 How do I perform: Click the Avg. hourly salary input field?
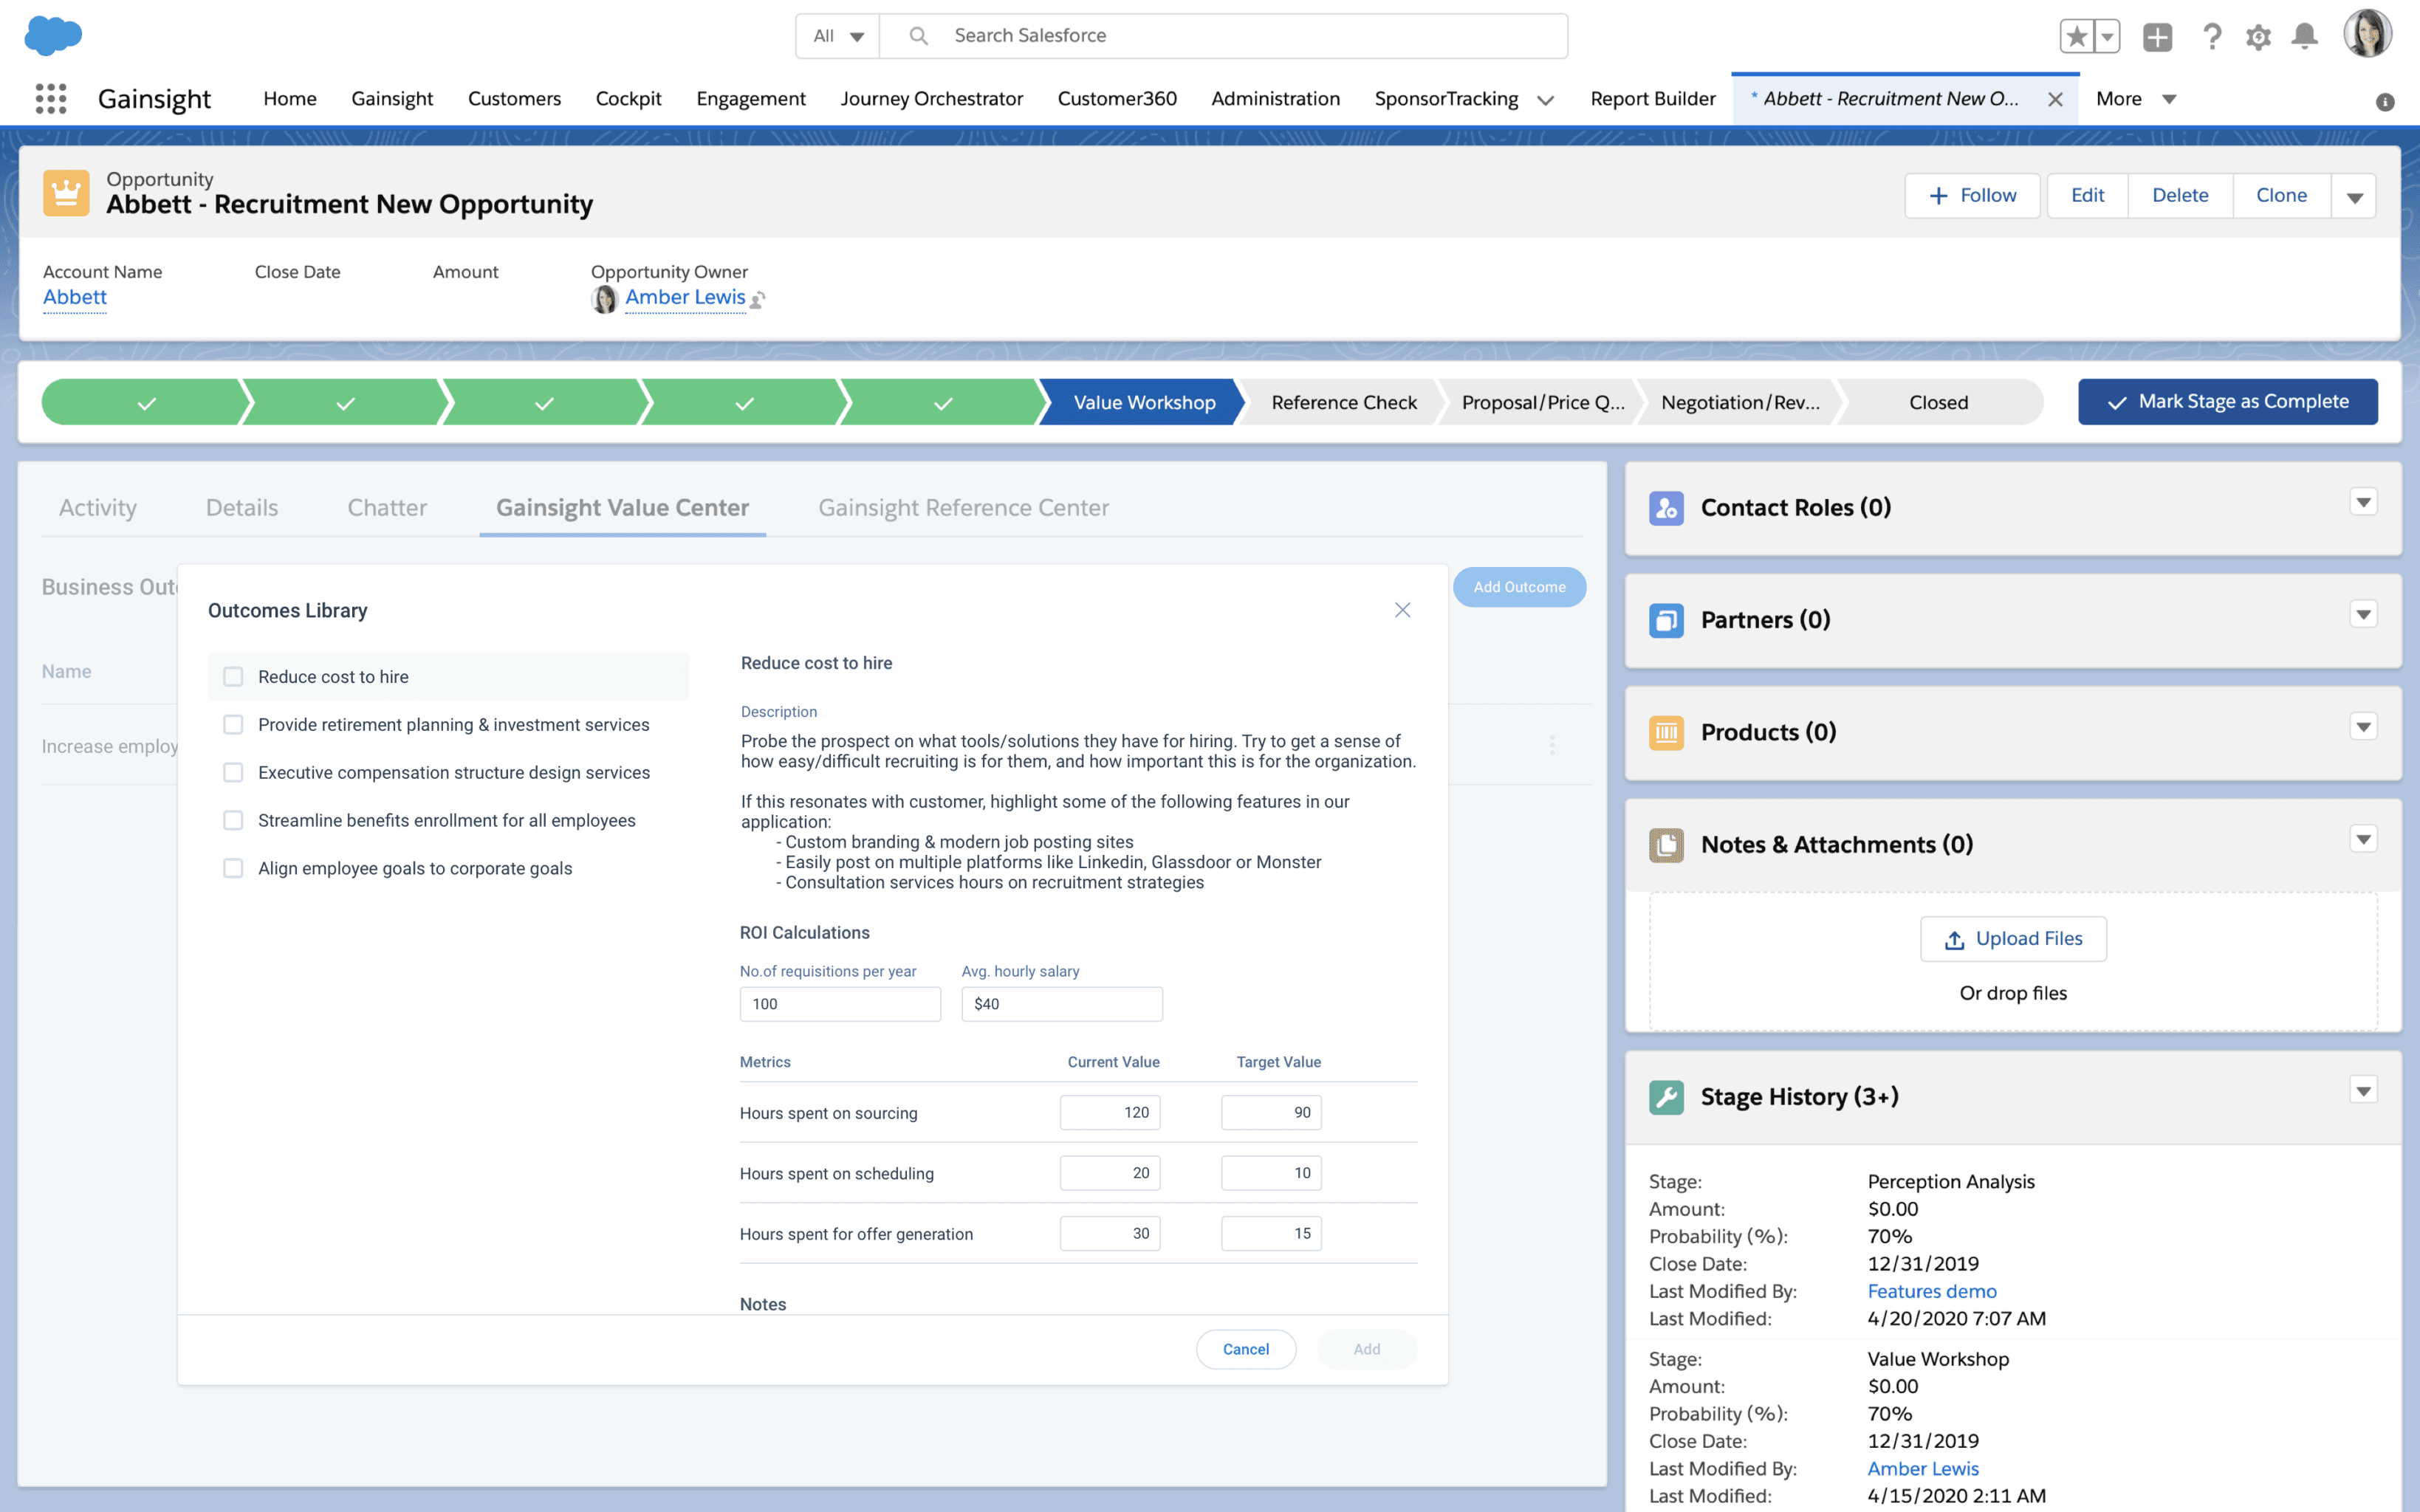click(x=1061, y=1004)
